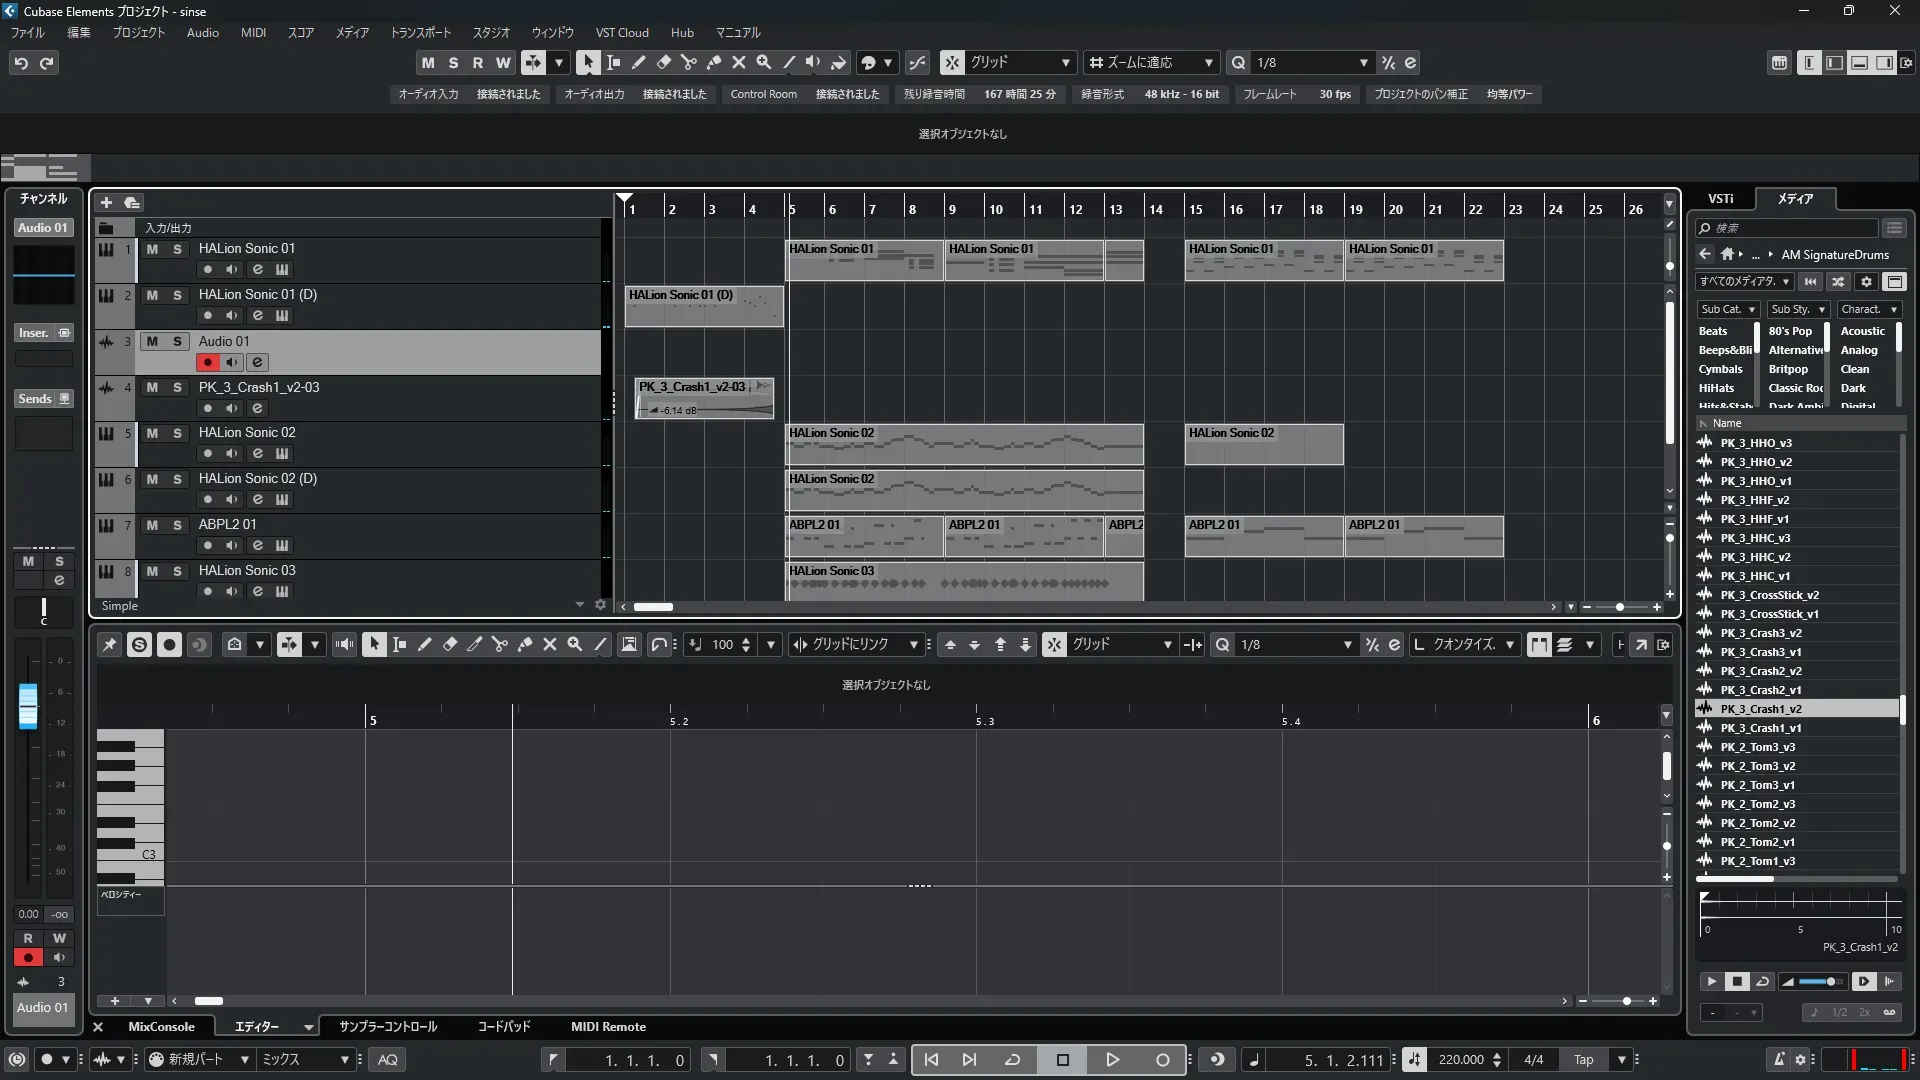Solo the ABPL2 01 track
Viewport: 1920px width, 1080px height.
pos(177,525)
